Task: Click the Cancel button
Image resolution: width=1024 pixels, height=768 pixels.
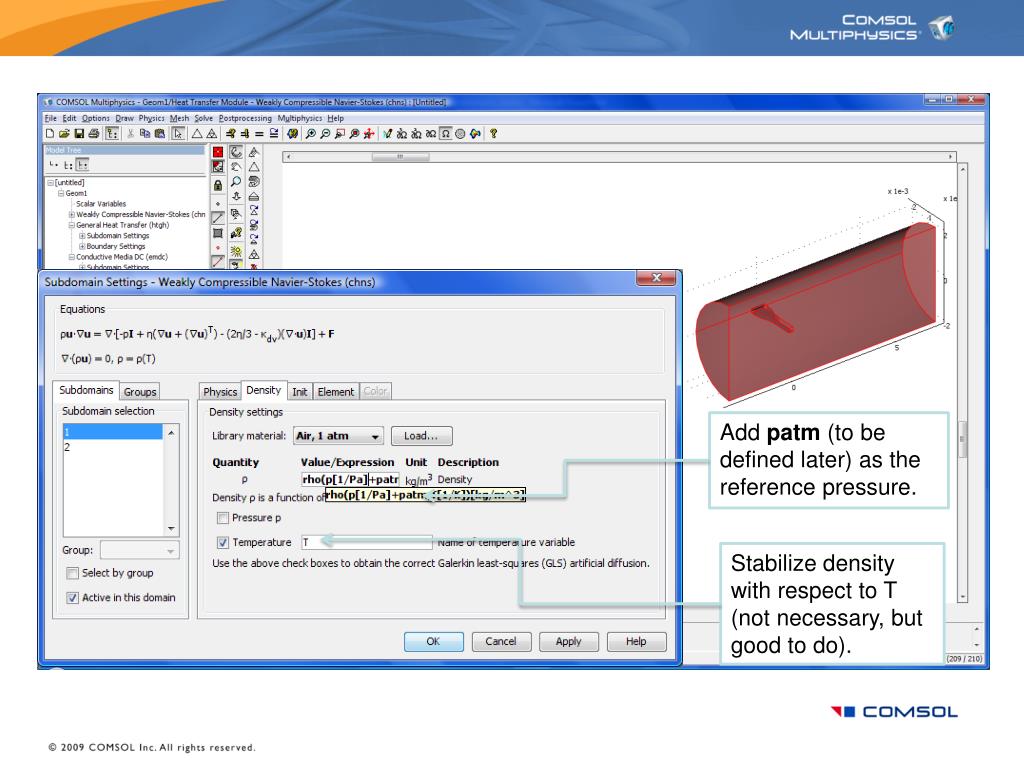Action: point(501,641)
